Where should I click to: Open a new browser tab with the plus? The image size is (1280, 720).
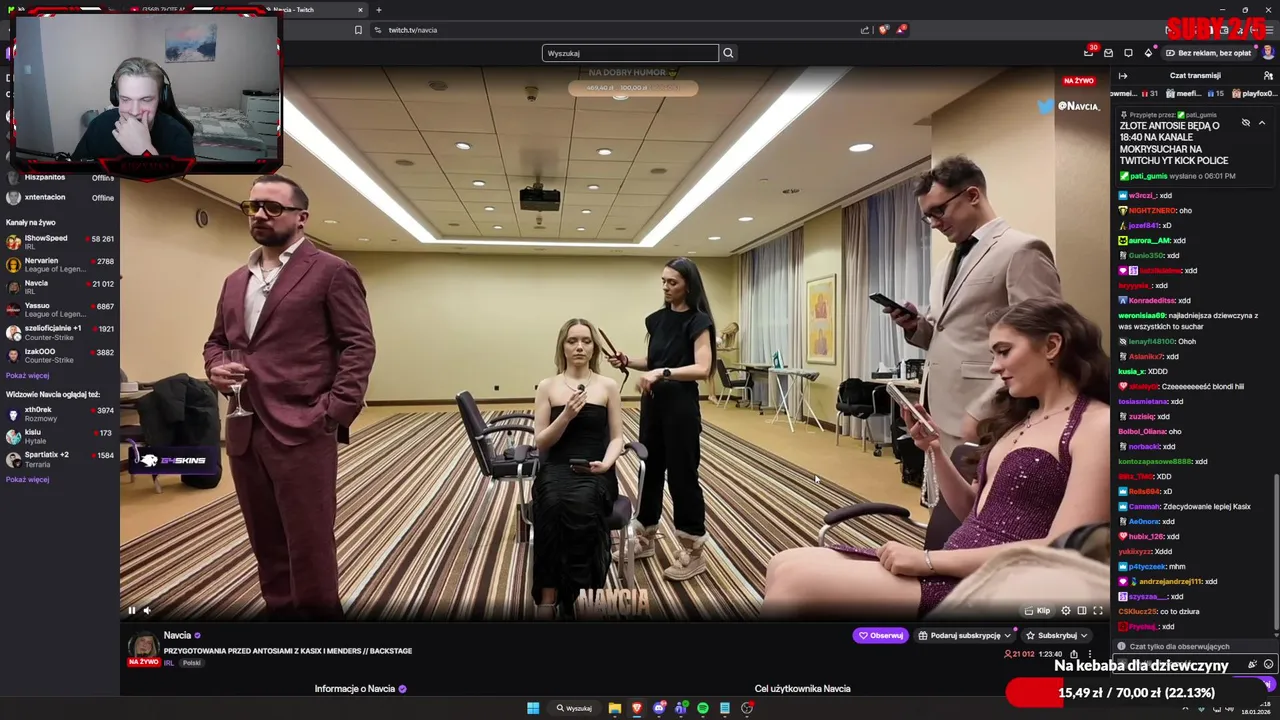pyautogui.click(x=378, y=10)
